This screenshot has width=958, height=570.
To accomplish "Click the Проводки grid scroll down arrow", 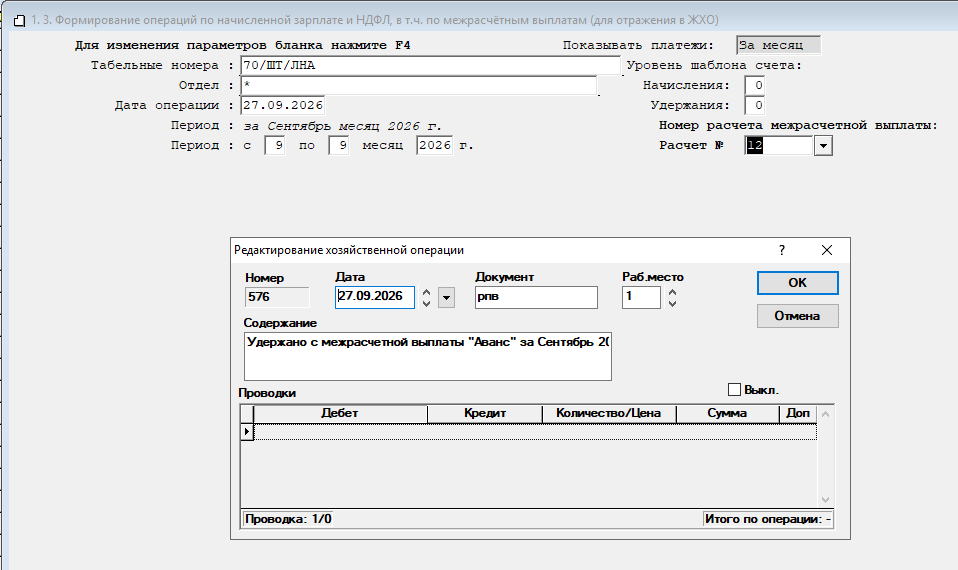I will 825,500.
